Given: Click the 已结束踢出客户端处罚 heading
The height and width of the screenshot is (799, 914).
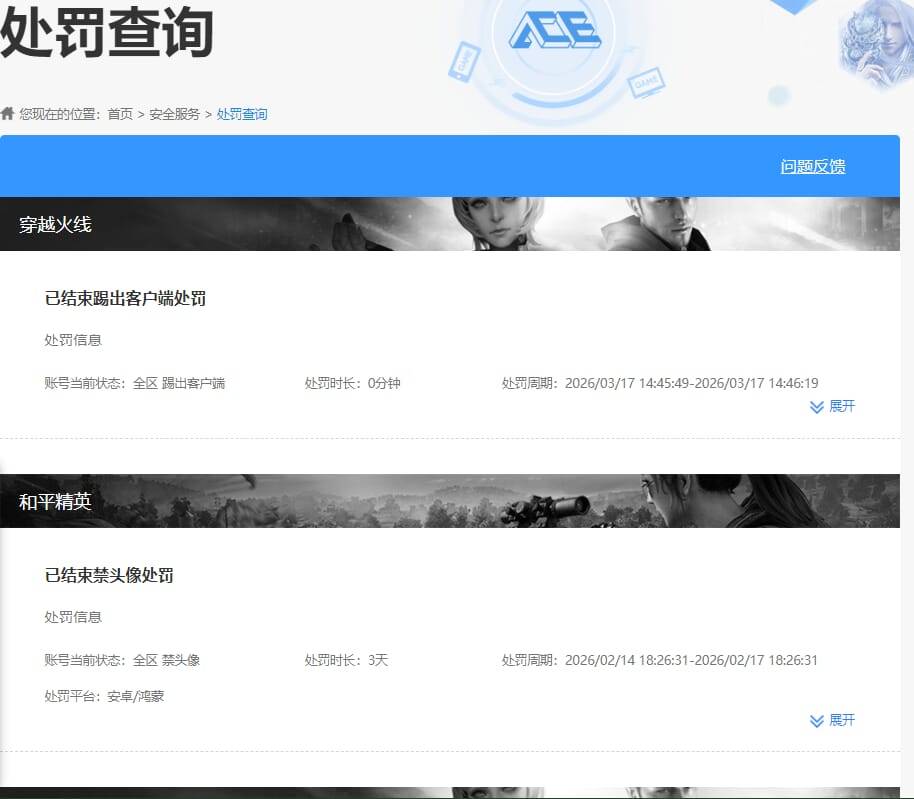Looking at the screenshot, I should (125, 298).
